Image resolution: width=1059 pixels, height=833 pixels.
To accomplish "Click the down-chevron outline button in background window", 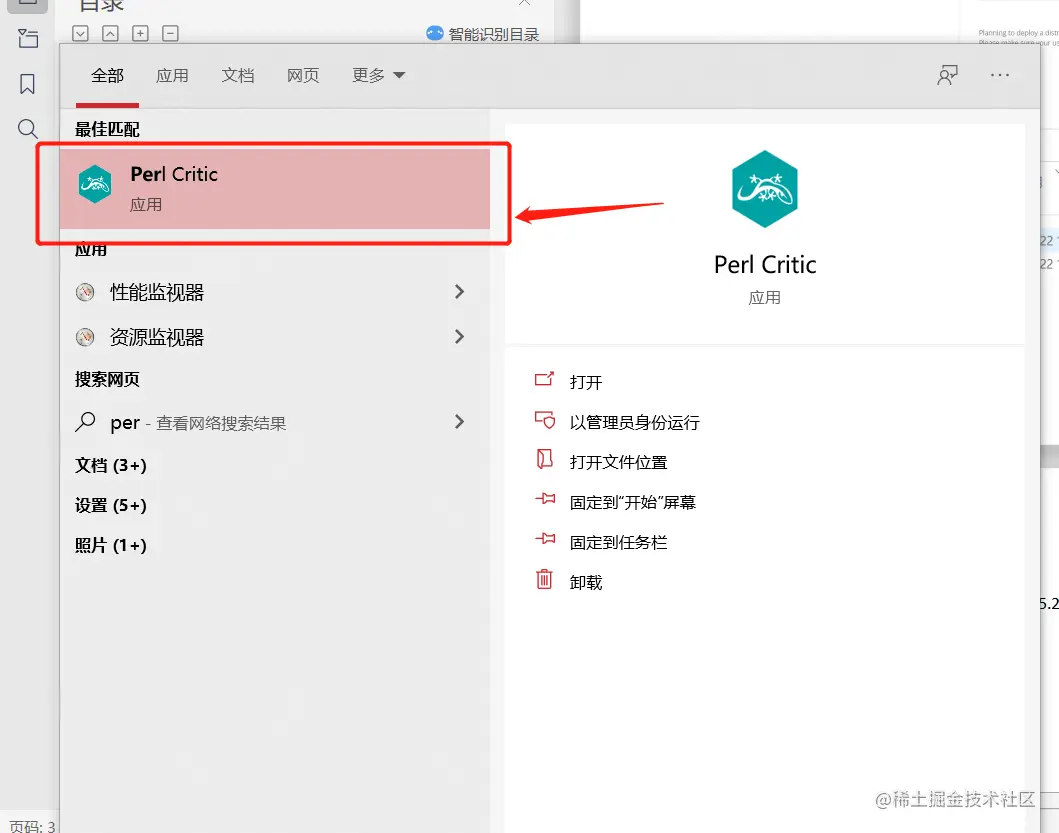I will click(x=80, y=33).
